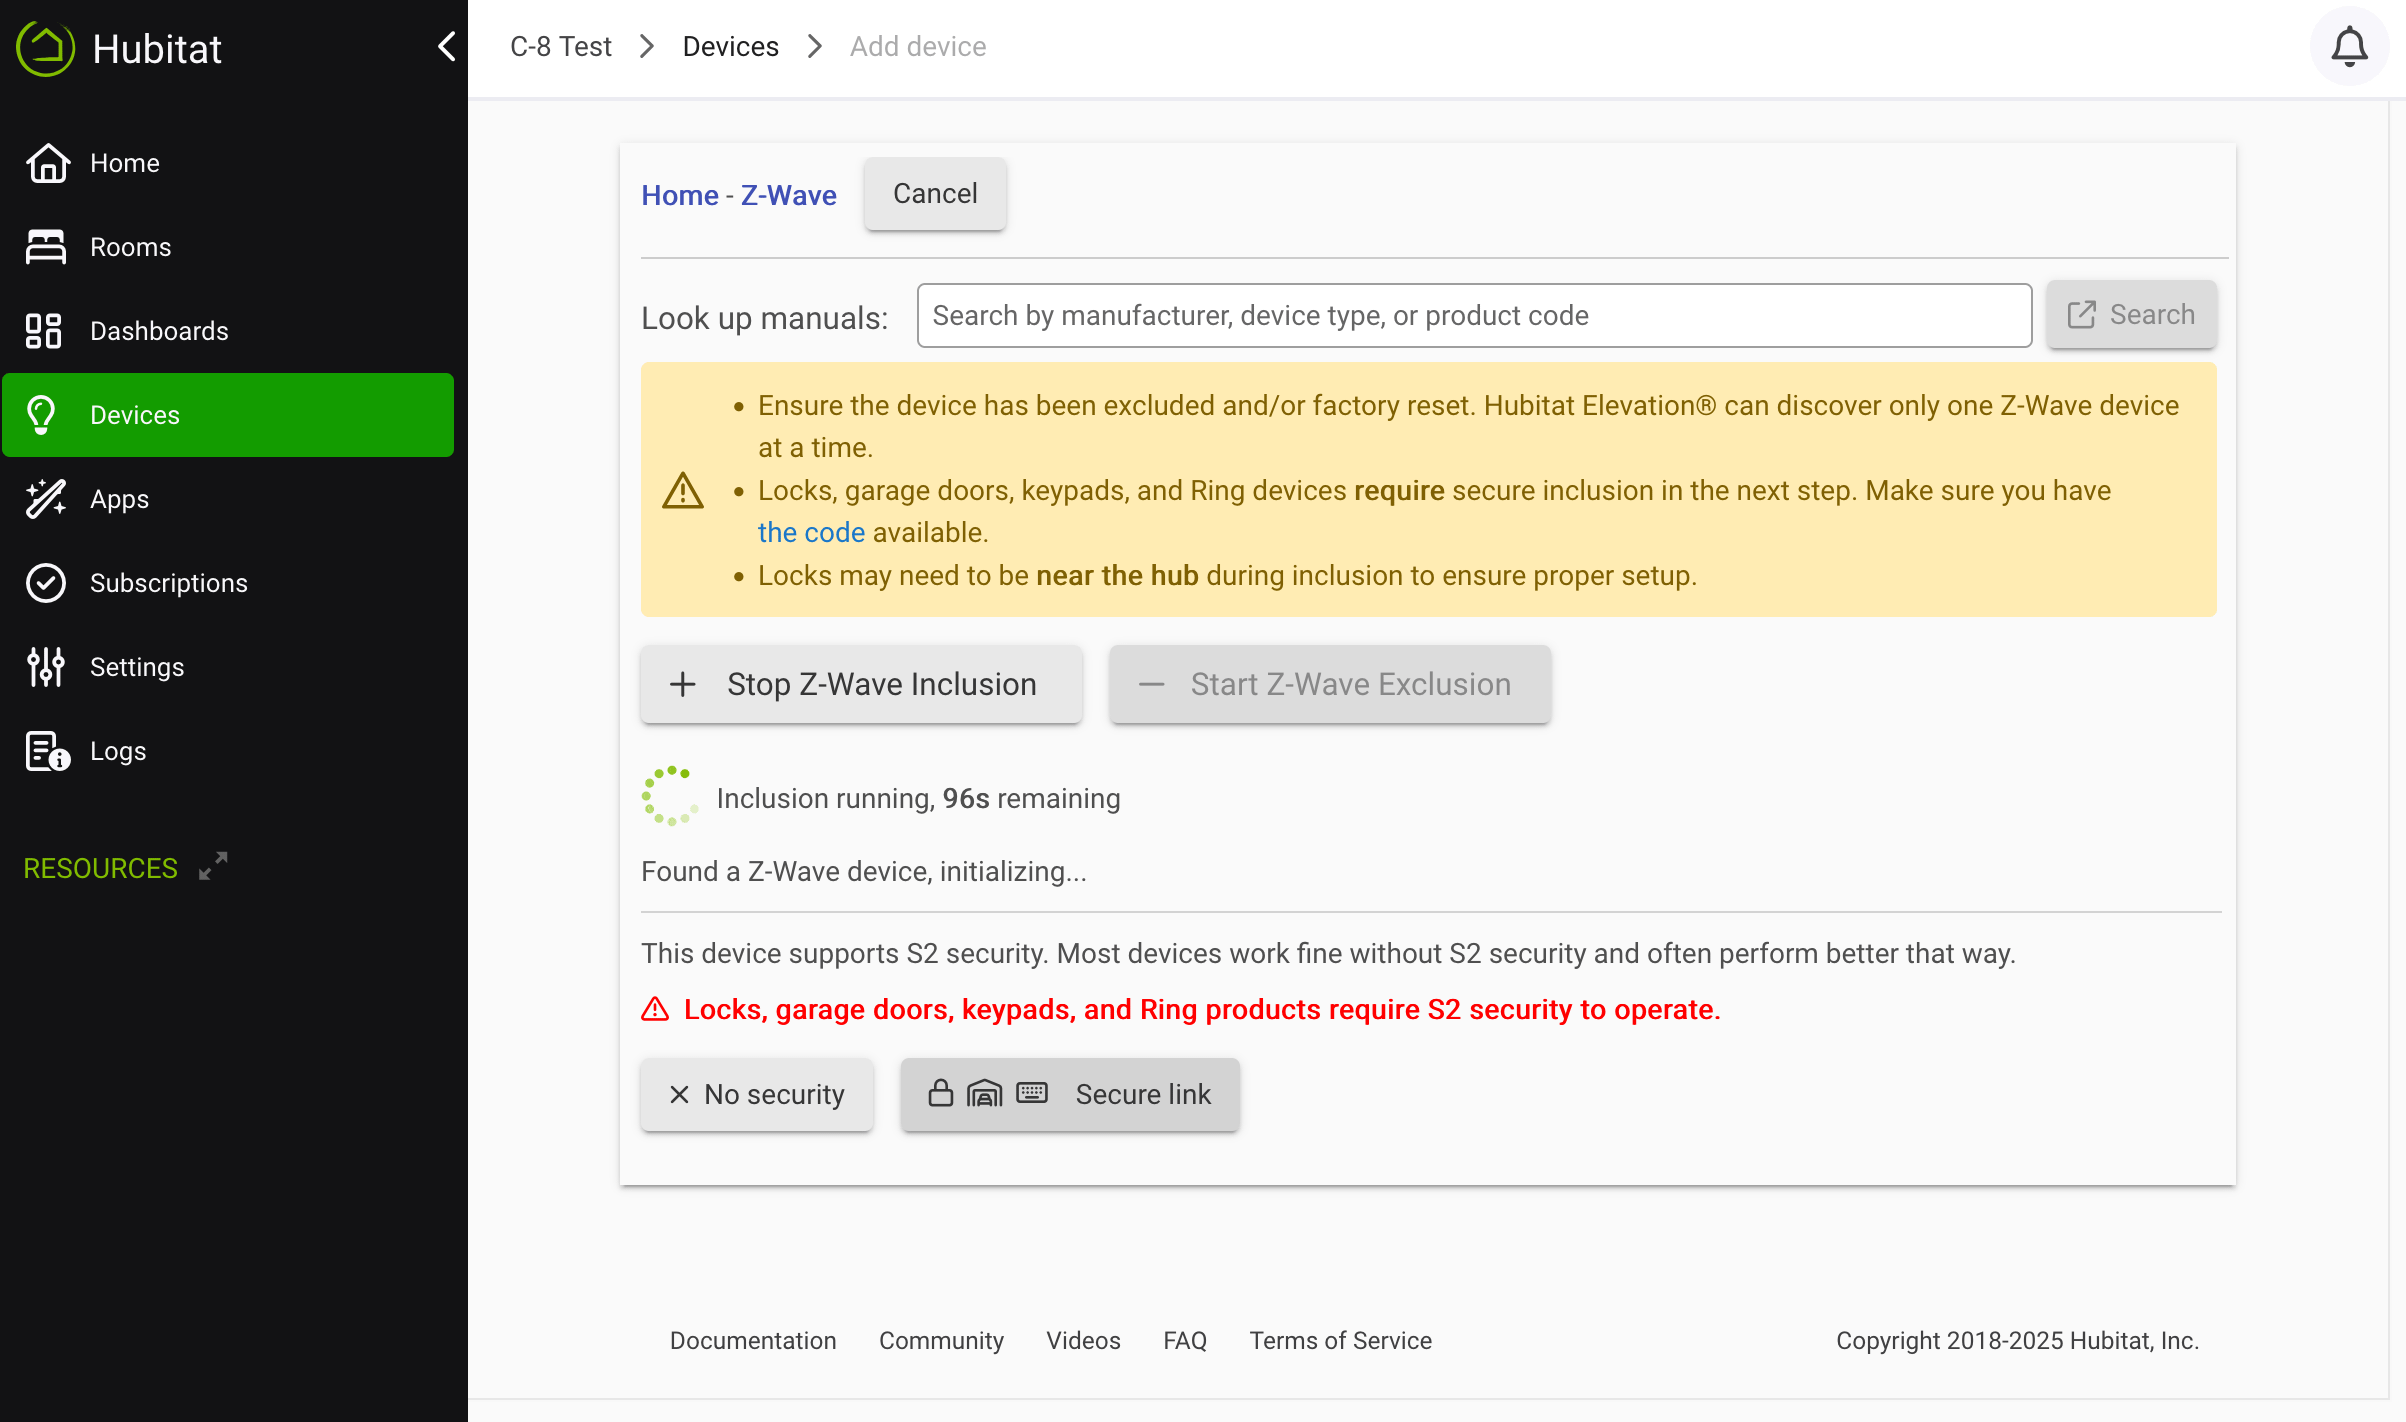This screenshot has width=2406, height=1422.
Task: Click the Rooms bed icon
Action: (46, 247)
